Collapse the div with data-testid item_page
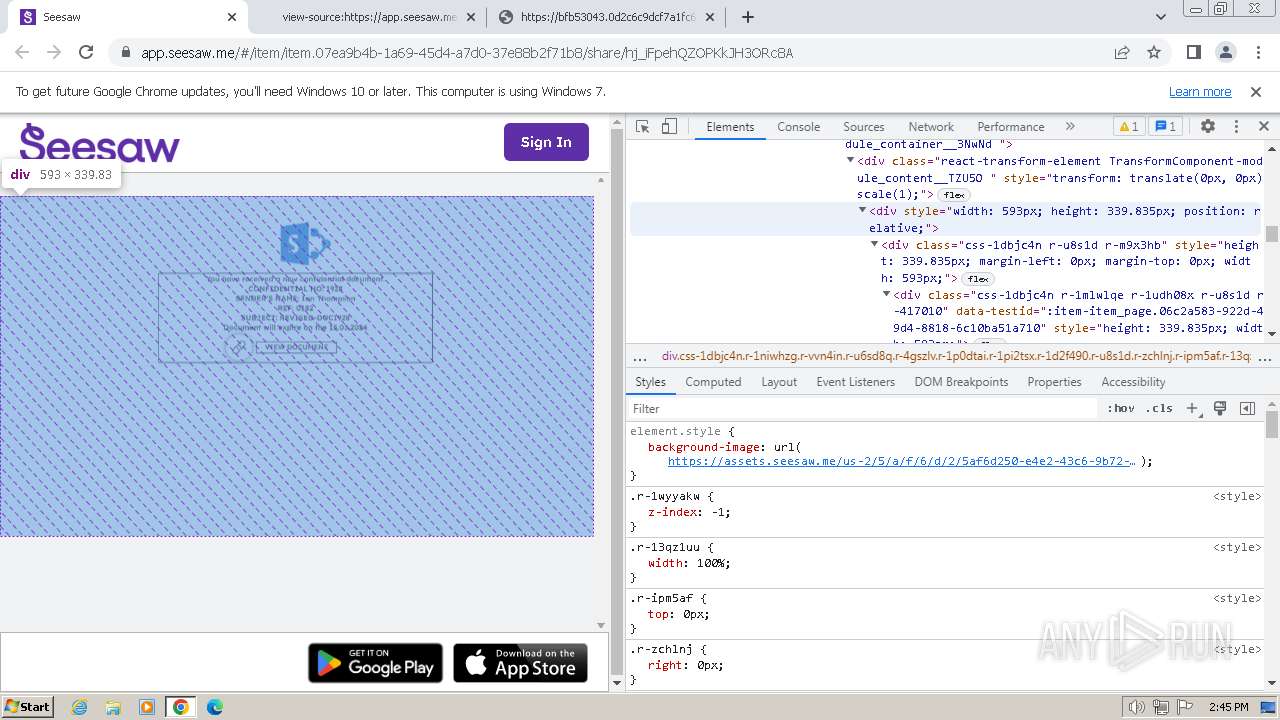This screenshot has width=1280, height=720. pos(887,295)
